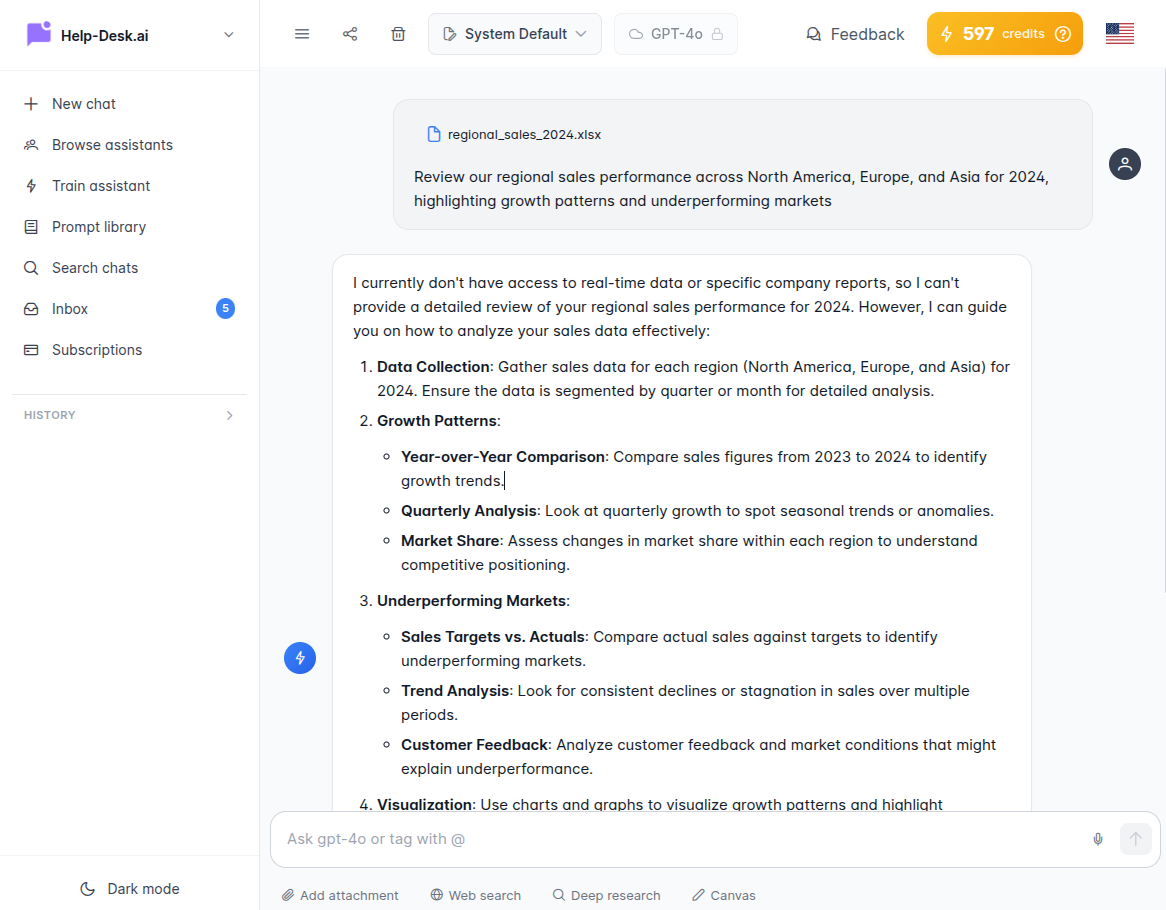Viewport: 1166px width, 910px height.
Task: Open the Feedback panel
Action: [x=854, y=33]
